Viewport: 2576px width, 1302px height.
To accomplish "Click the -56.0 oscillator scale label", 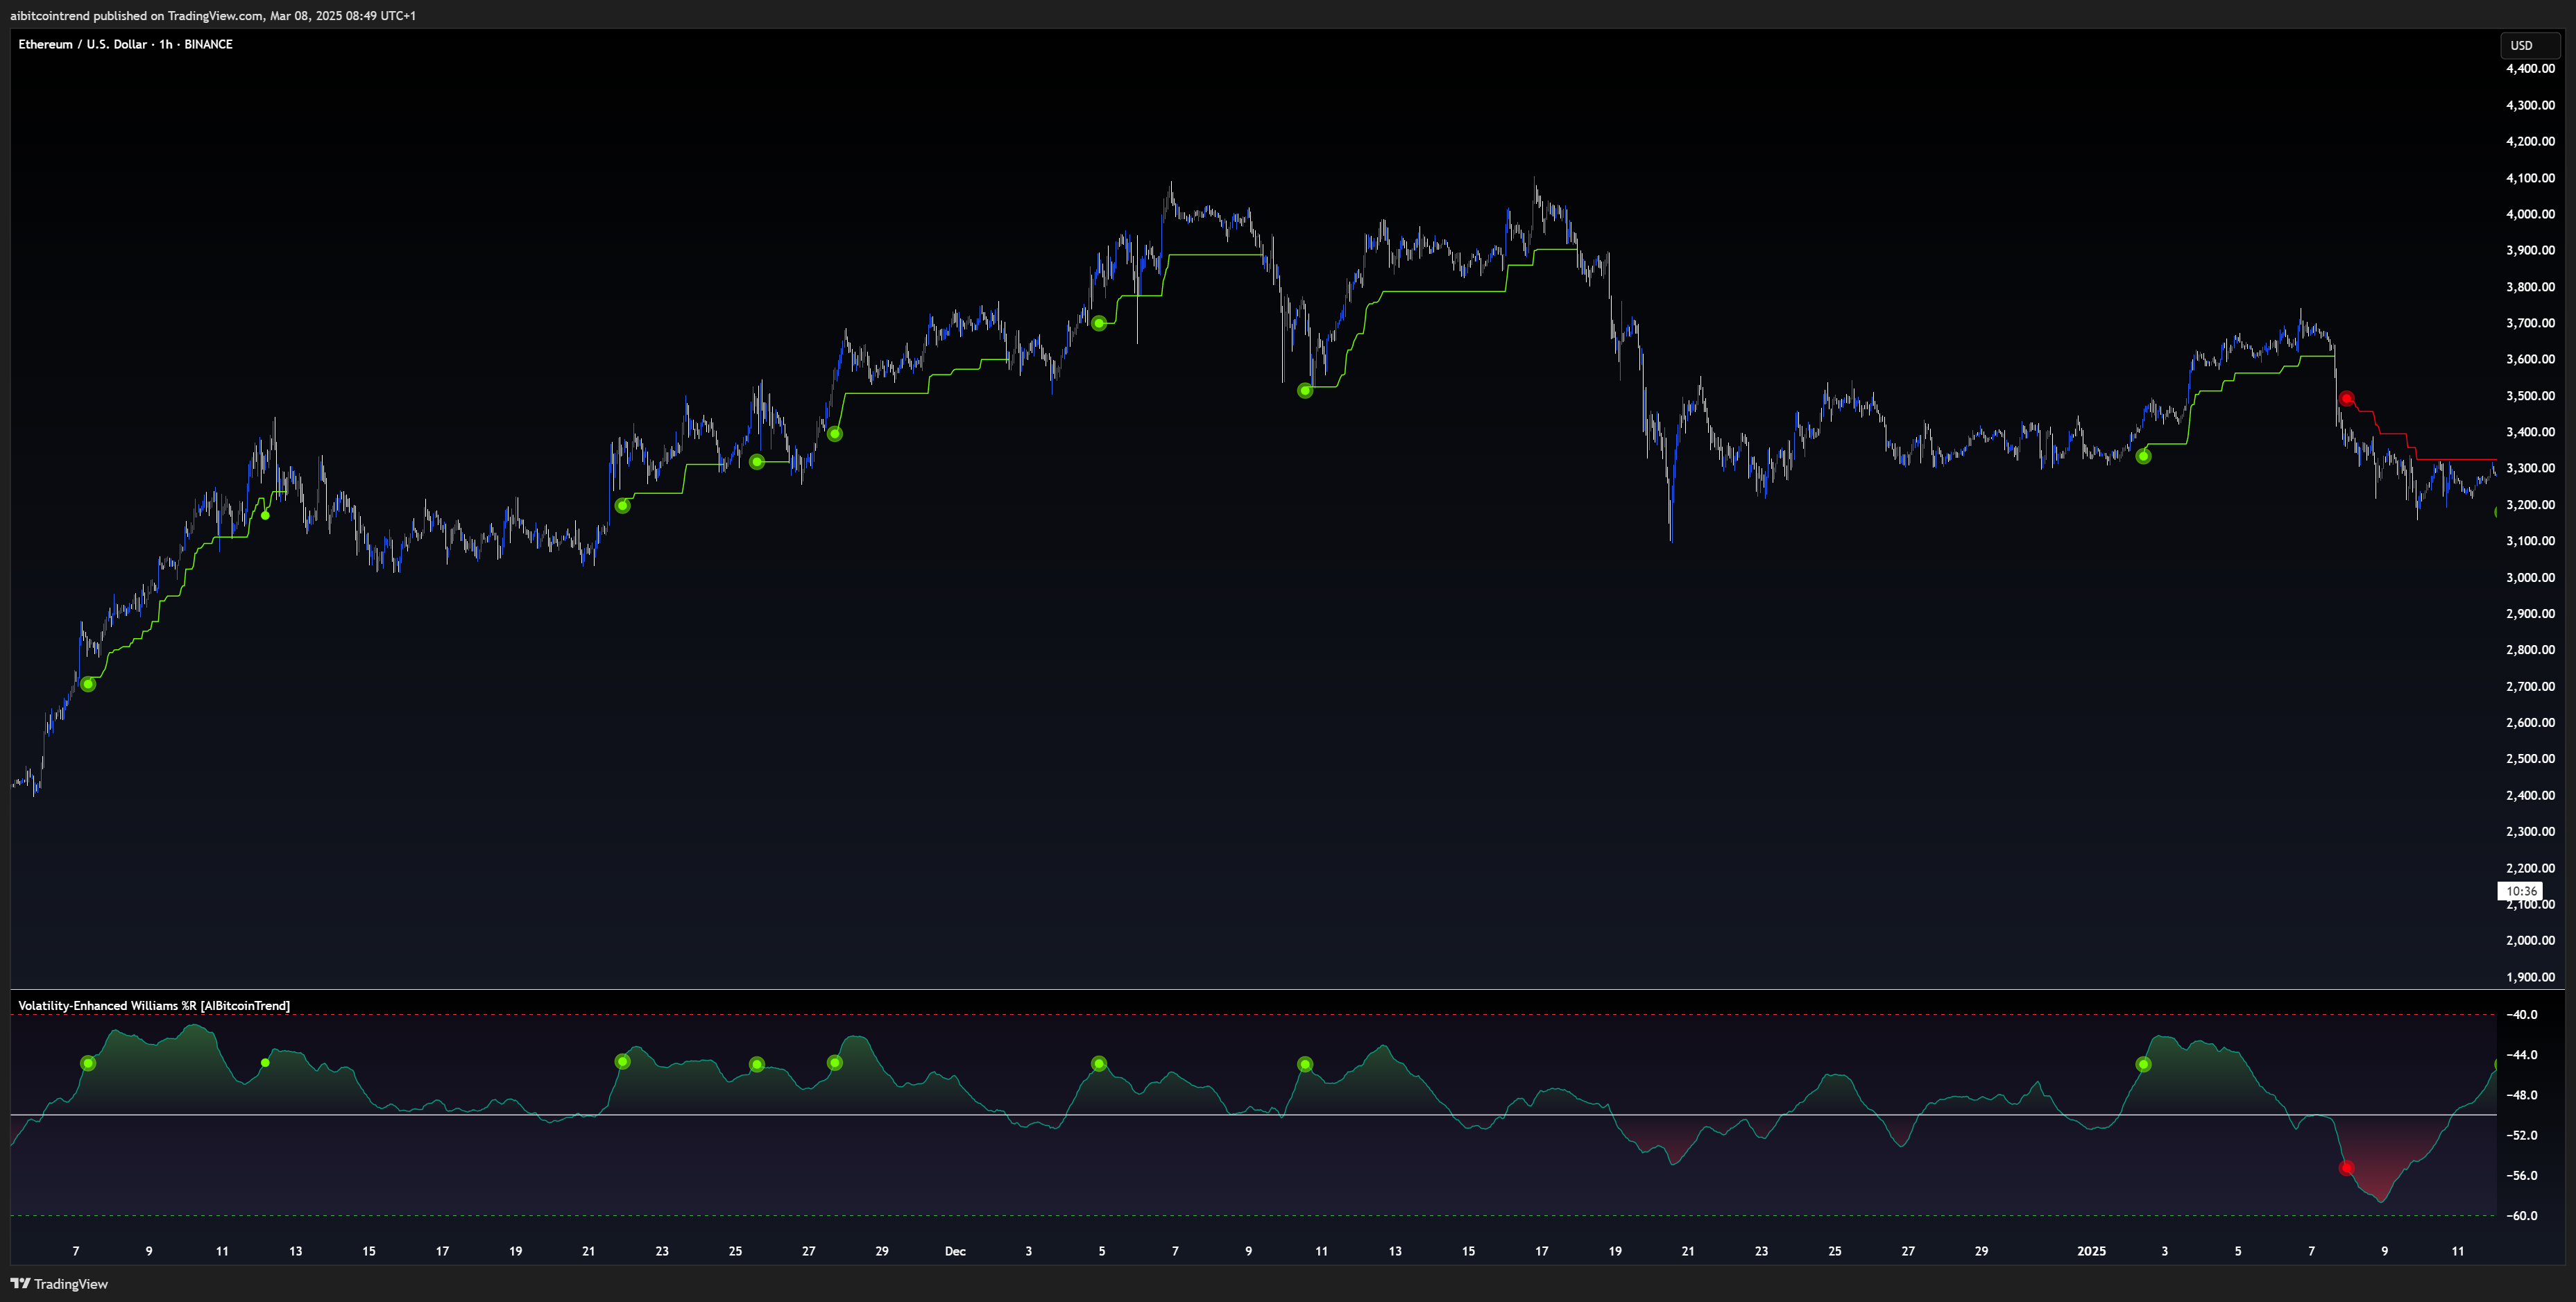I will point(2521,1176).
